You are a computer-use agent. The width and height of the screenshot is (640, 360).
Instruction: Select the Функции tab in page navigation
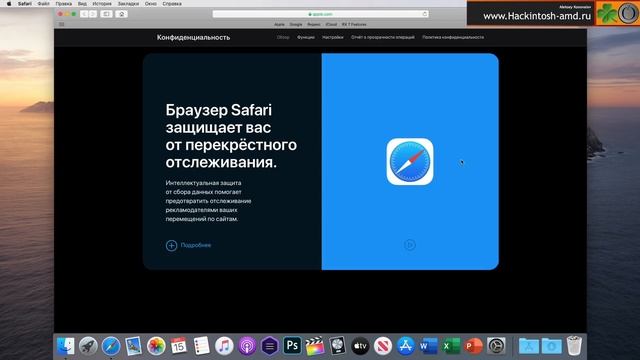pyautogui.click(x=306, y=37)
